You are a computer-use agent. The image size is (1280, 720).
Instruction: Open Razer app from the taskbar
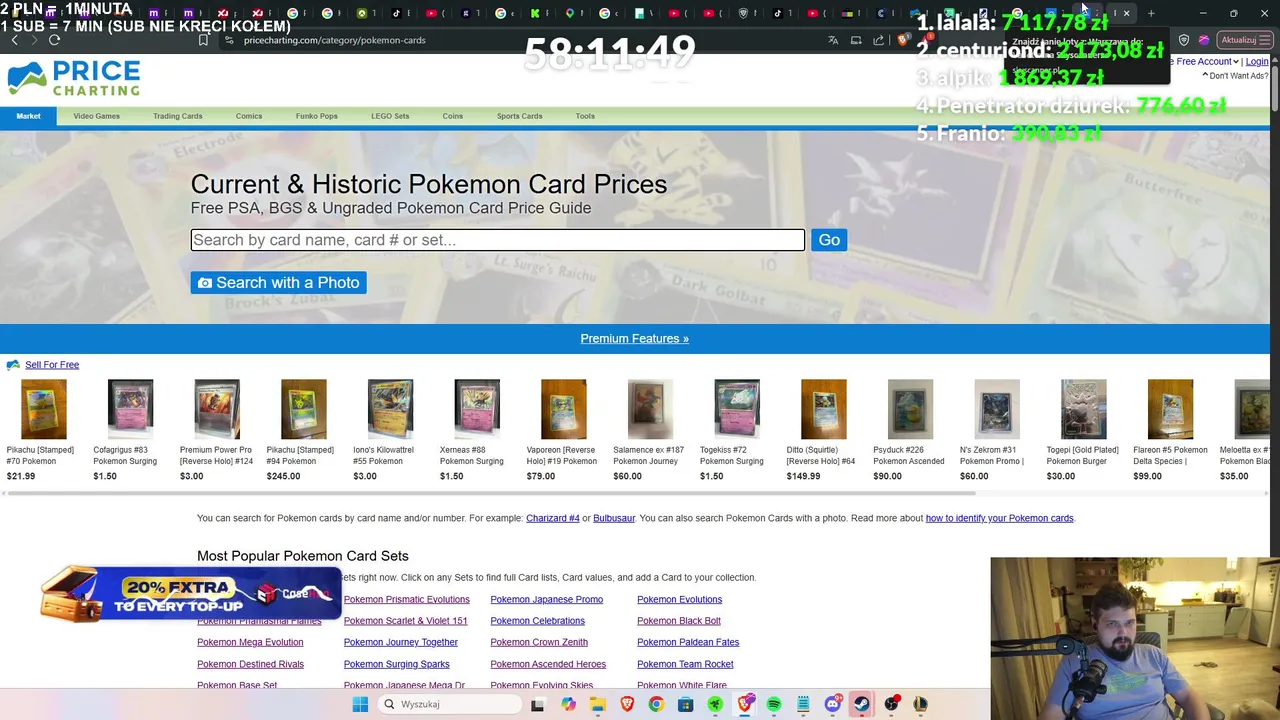click(715, 704)
